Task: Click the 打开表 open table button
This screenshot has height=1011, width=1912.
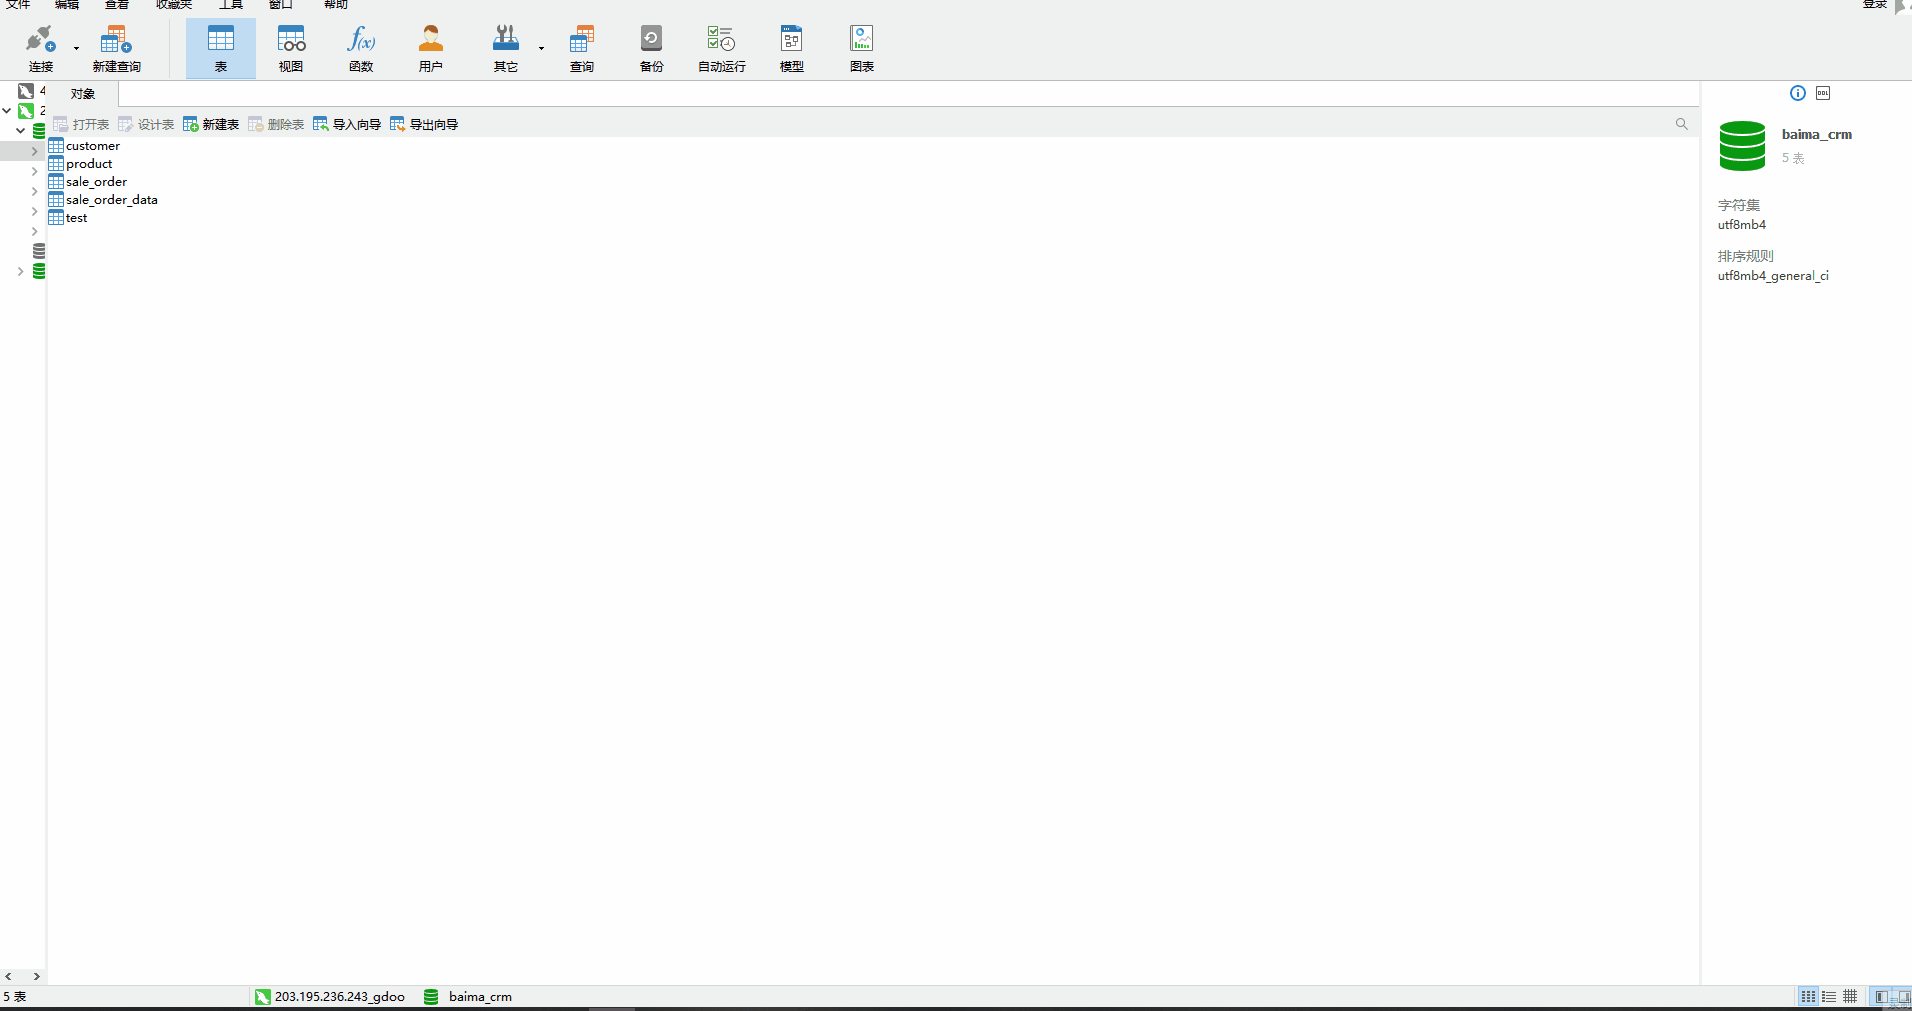Action: tap(81, 124)
